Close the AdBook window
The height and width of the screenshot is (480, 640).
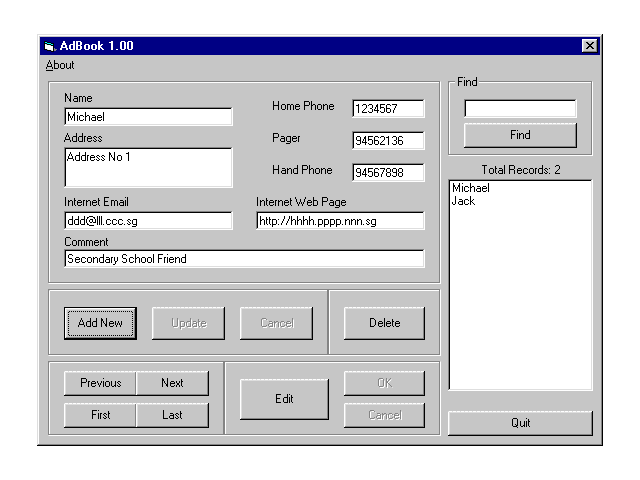point(589,46)
